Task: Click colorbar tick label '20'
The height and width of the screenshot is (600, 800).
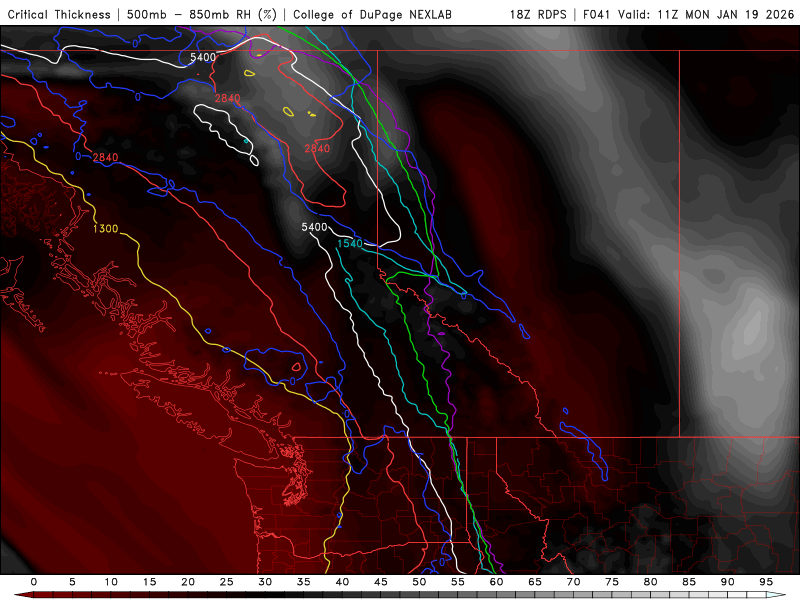Action: pos(188,582)
